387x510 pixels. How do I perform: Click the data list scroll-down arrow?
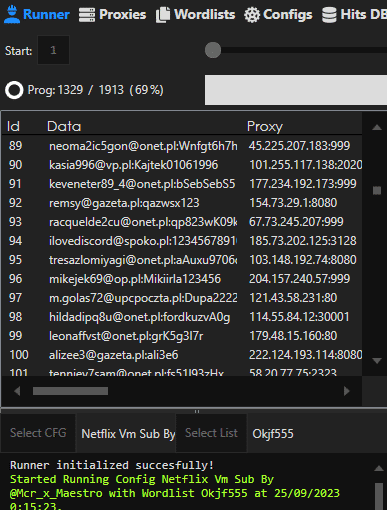377,361
